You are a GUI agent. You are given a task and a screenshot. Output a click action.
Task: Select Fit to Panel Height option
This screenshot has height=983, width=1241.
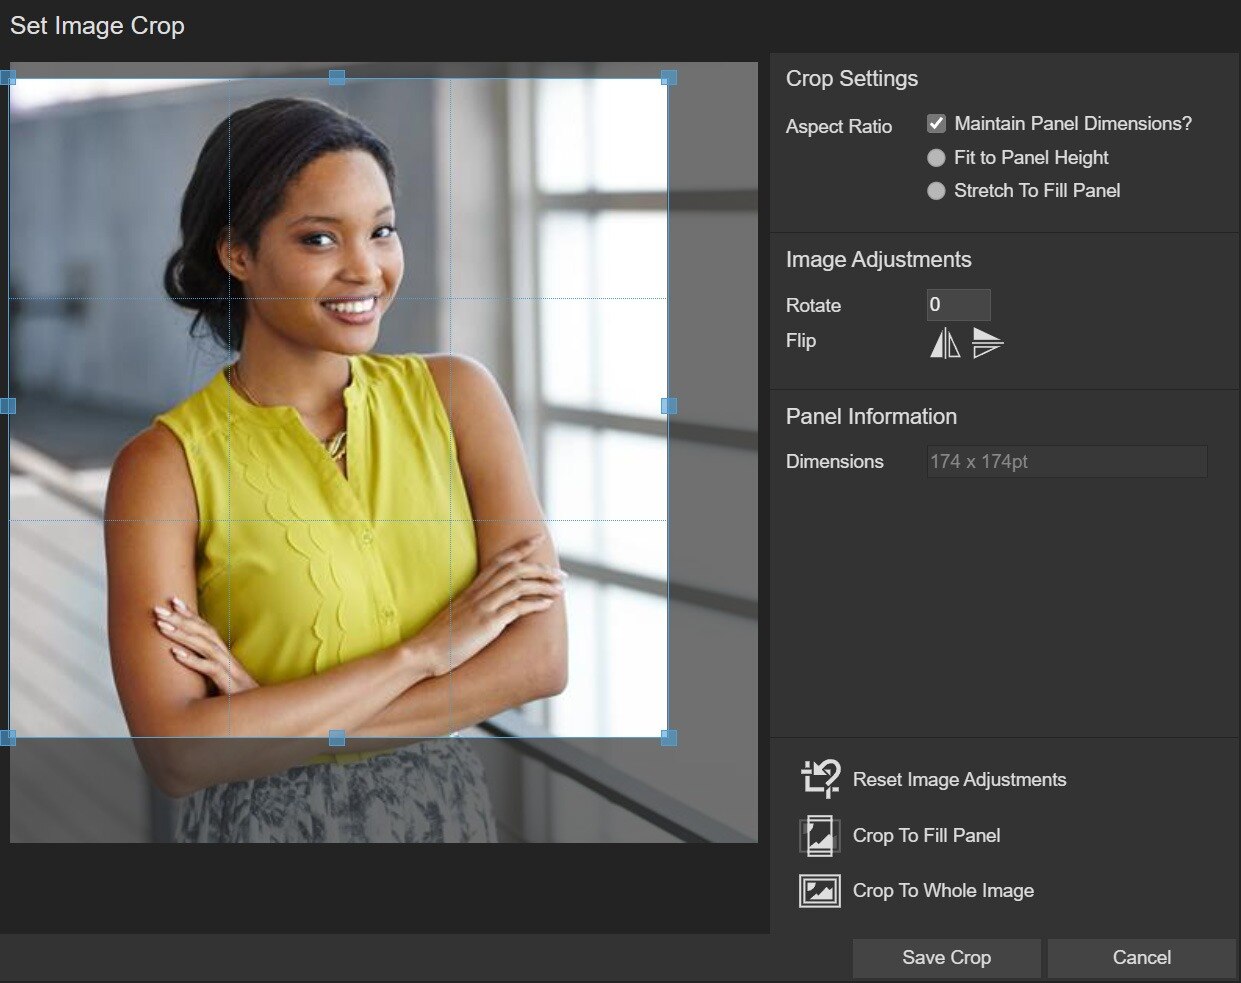click(x=936, y=158)
